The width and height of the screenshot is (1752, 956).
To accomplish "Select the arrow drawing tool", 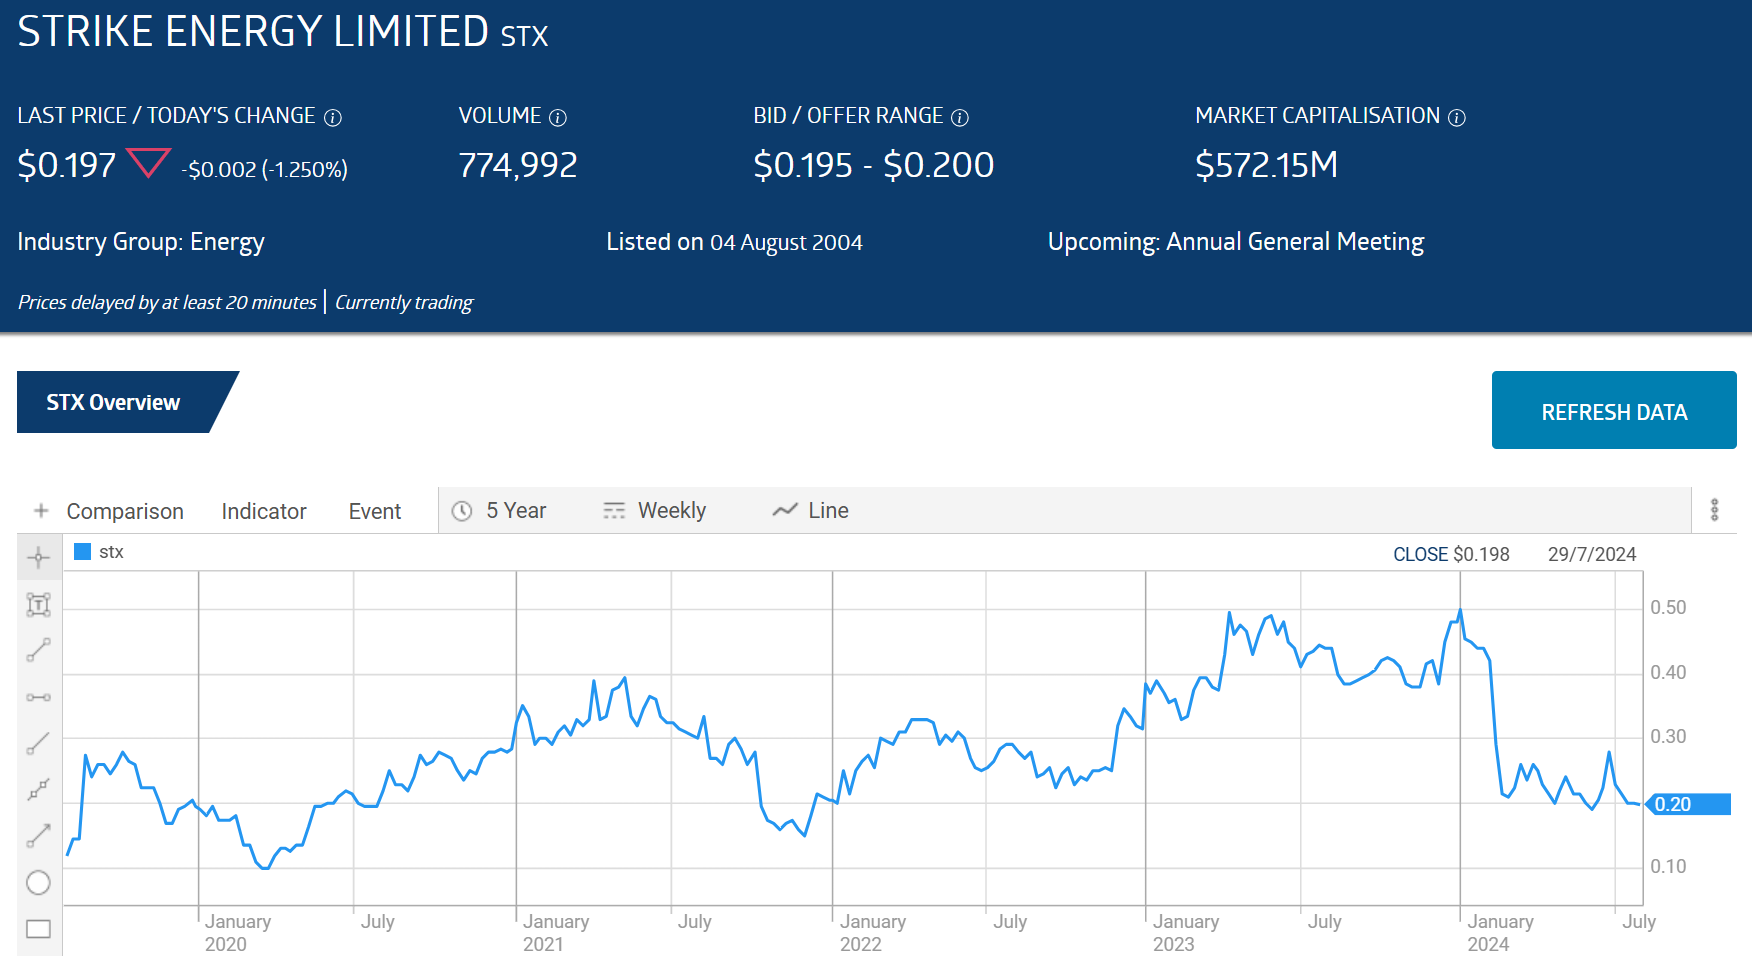I will (39, 835).
